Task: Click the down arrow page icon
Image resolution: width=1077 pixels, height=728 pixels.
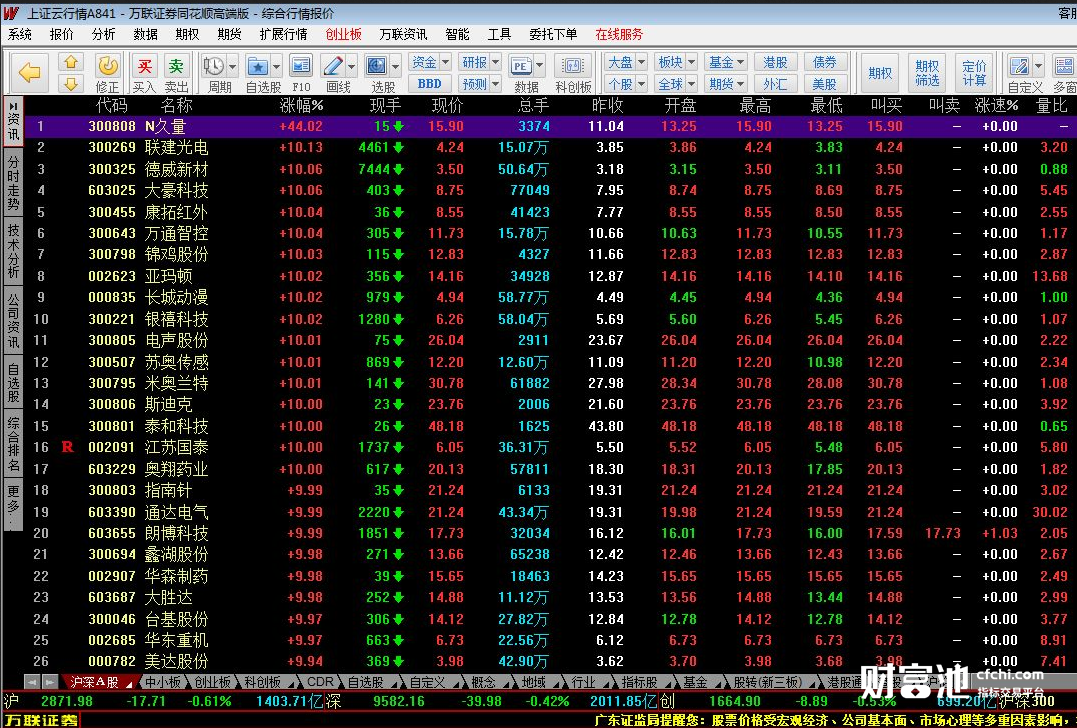Action: pos(71,84)
